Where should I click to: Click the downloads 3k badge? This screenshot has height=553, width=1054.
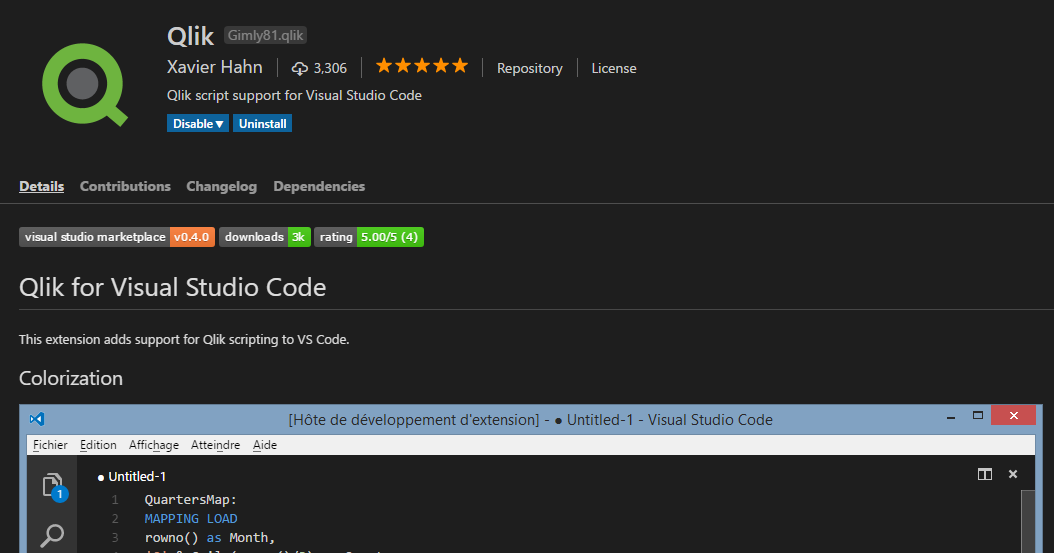pyautogui.click(x=265, y=237)
